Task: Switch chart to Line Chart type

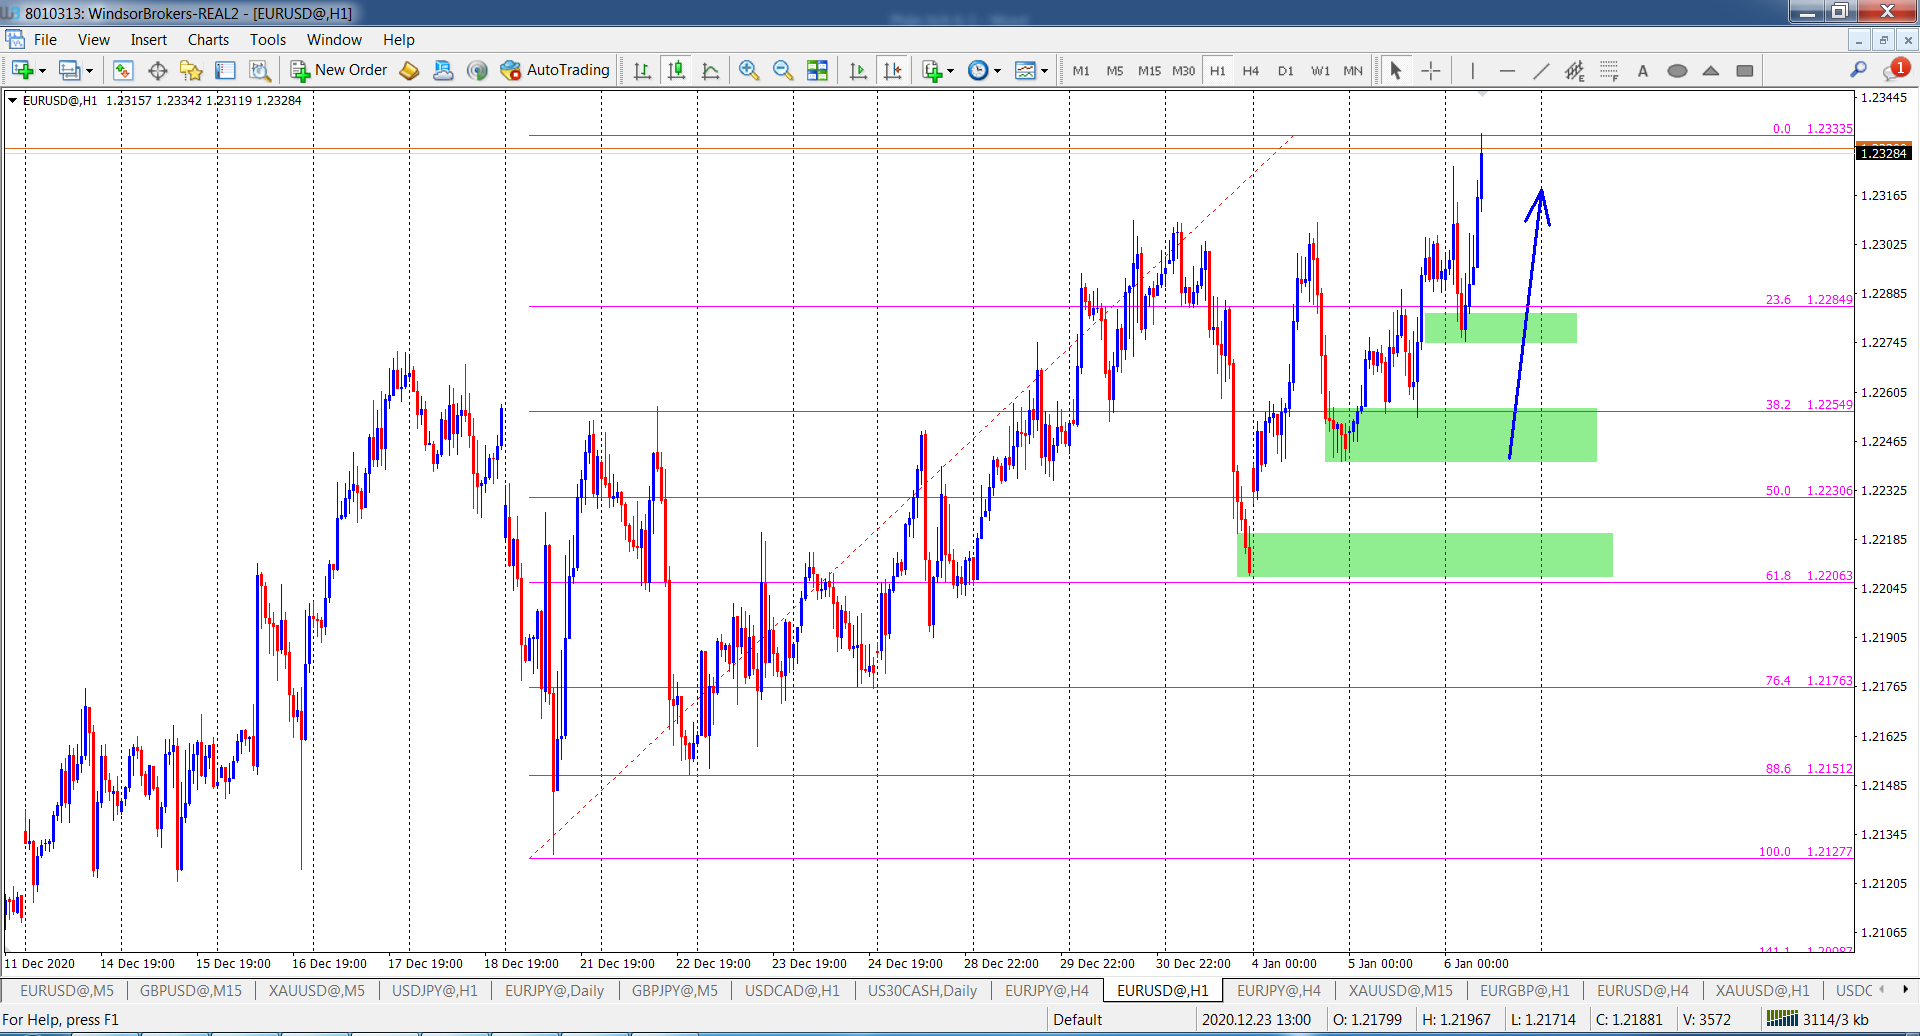Action: click(711, 70)
